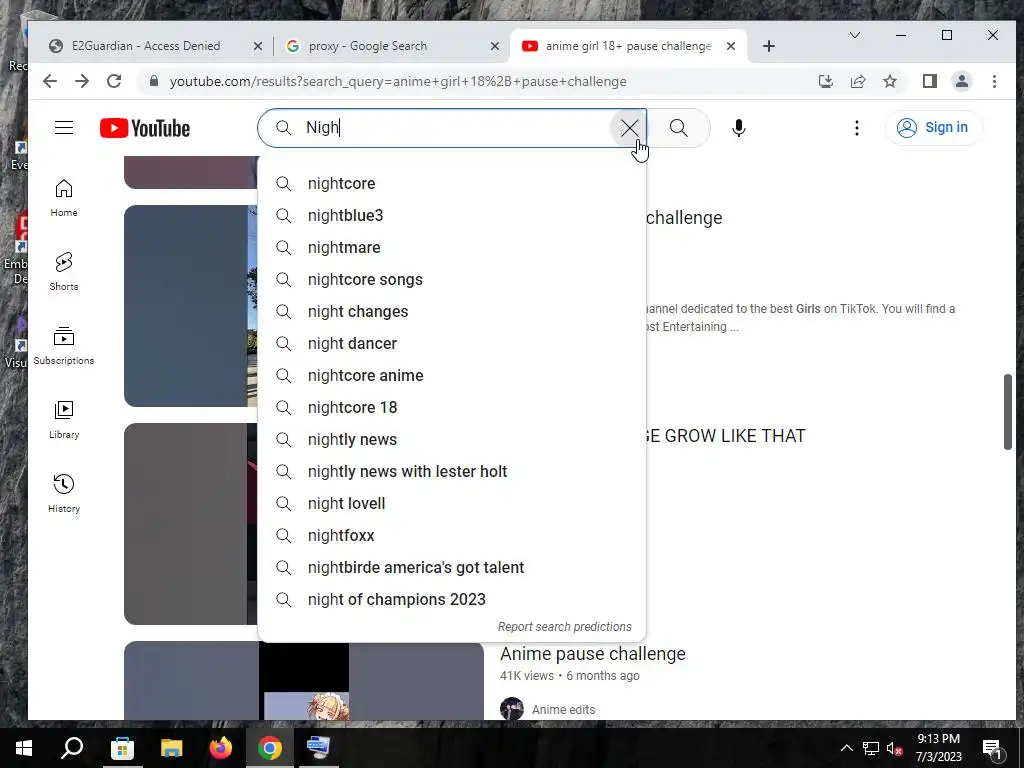Show hidden system tray icons
This screenshot has width=1024, height=768.
coord(846,748)
